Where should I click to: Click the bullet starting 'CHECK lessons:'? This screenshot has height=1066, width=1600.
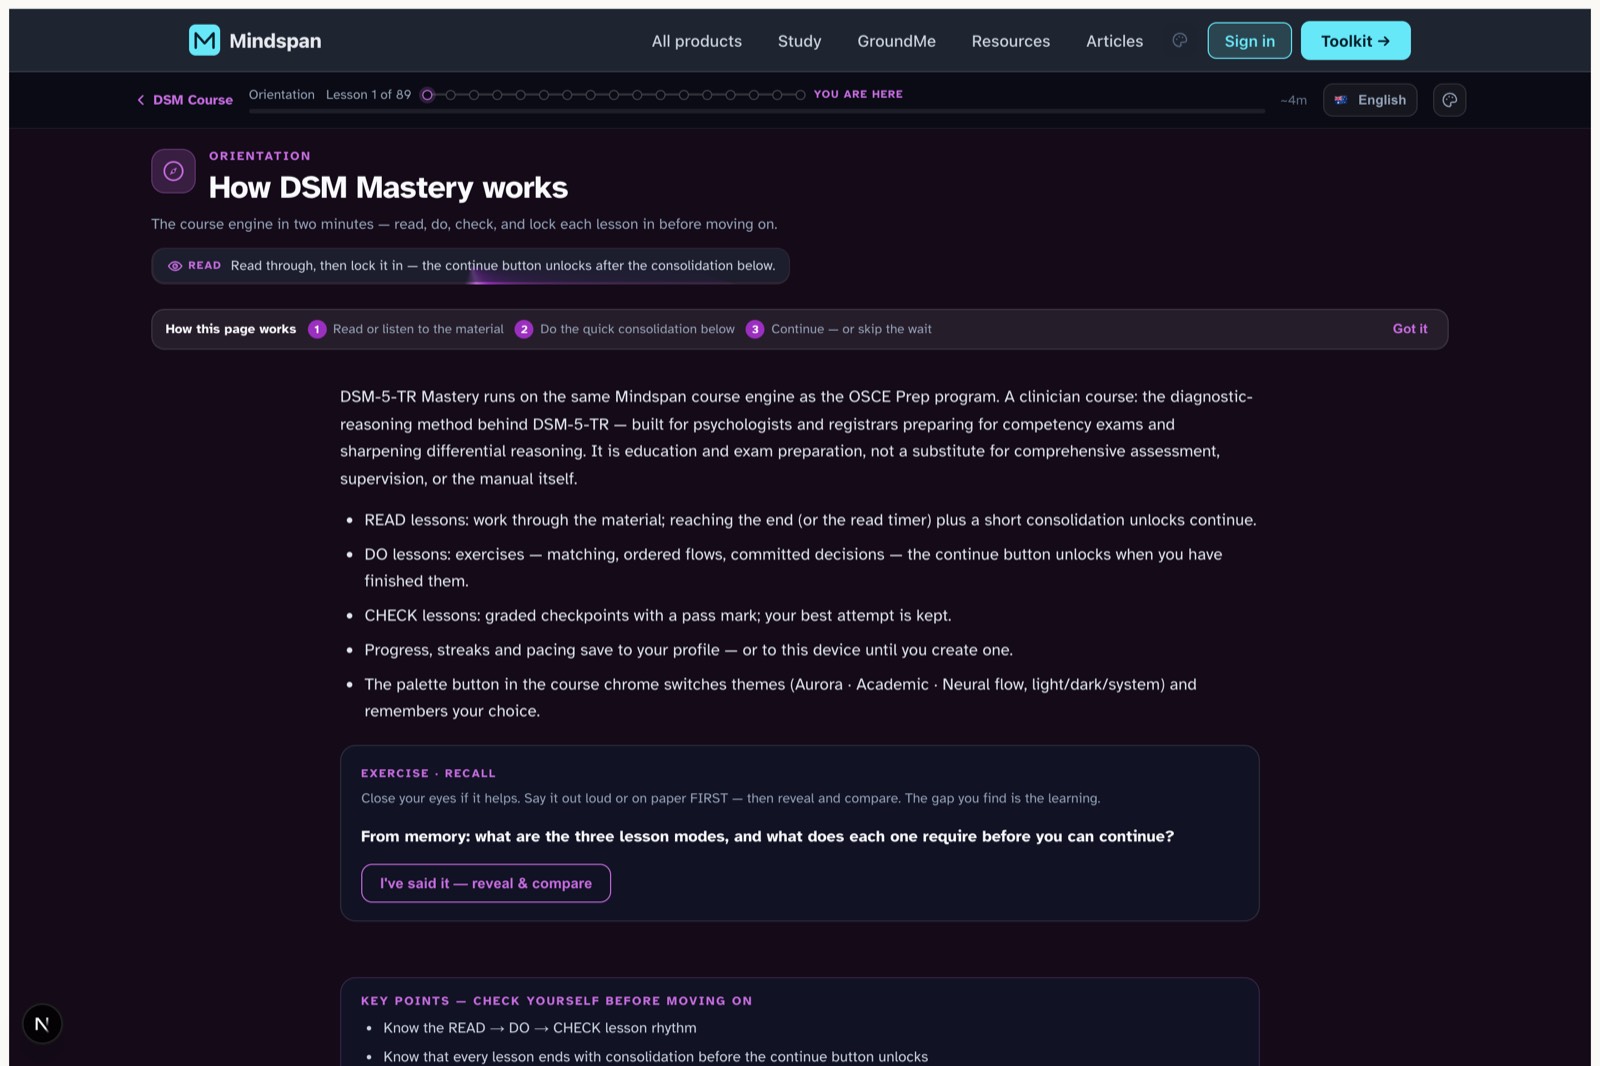pyautogui.click(x=658, y=616)
